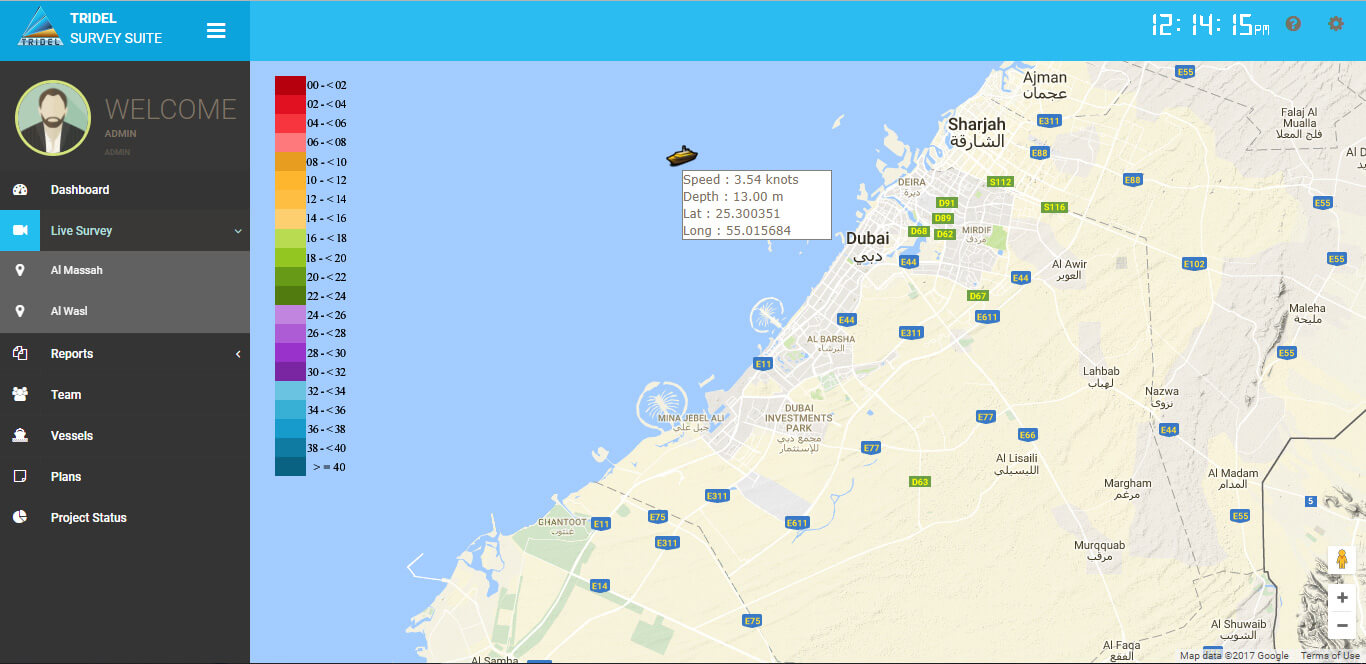Click the Team people icon
This screenshot has height=664, width=1366.
[x=20, y=395]
